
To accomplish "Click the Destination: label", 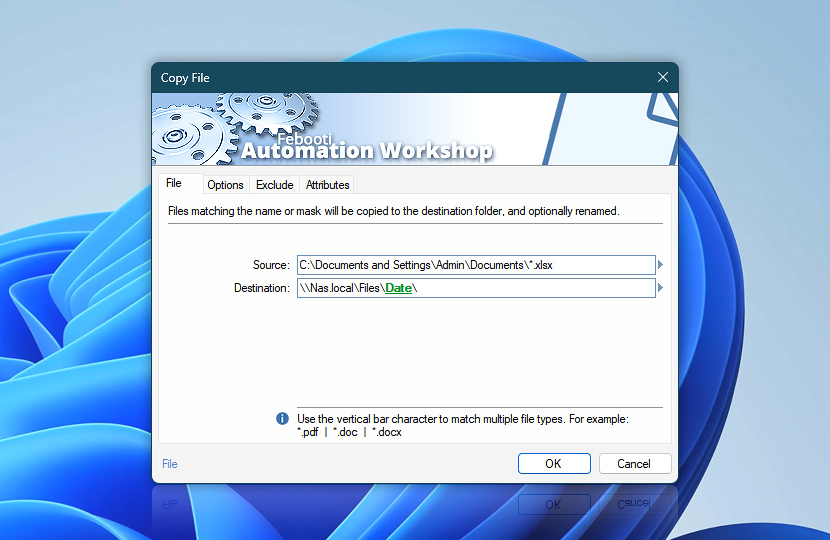I will (x=262, y=288).
